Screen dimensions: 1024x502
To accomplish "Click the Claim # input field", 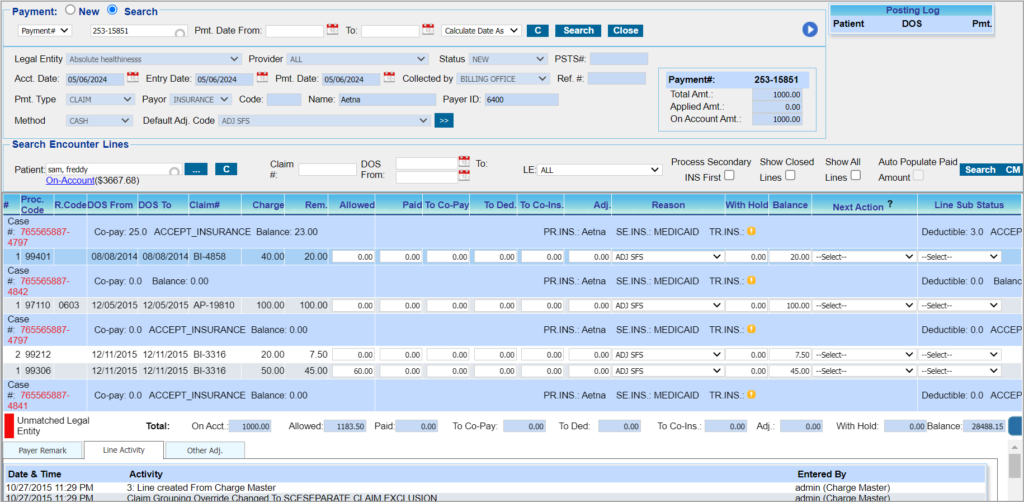I will [326, 170].
